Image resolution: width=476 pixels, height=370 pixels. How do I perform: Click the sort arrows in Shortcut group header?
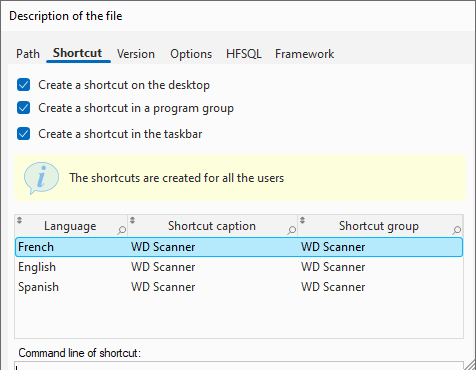(x=302, y=220)
